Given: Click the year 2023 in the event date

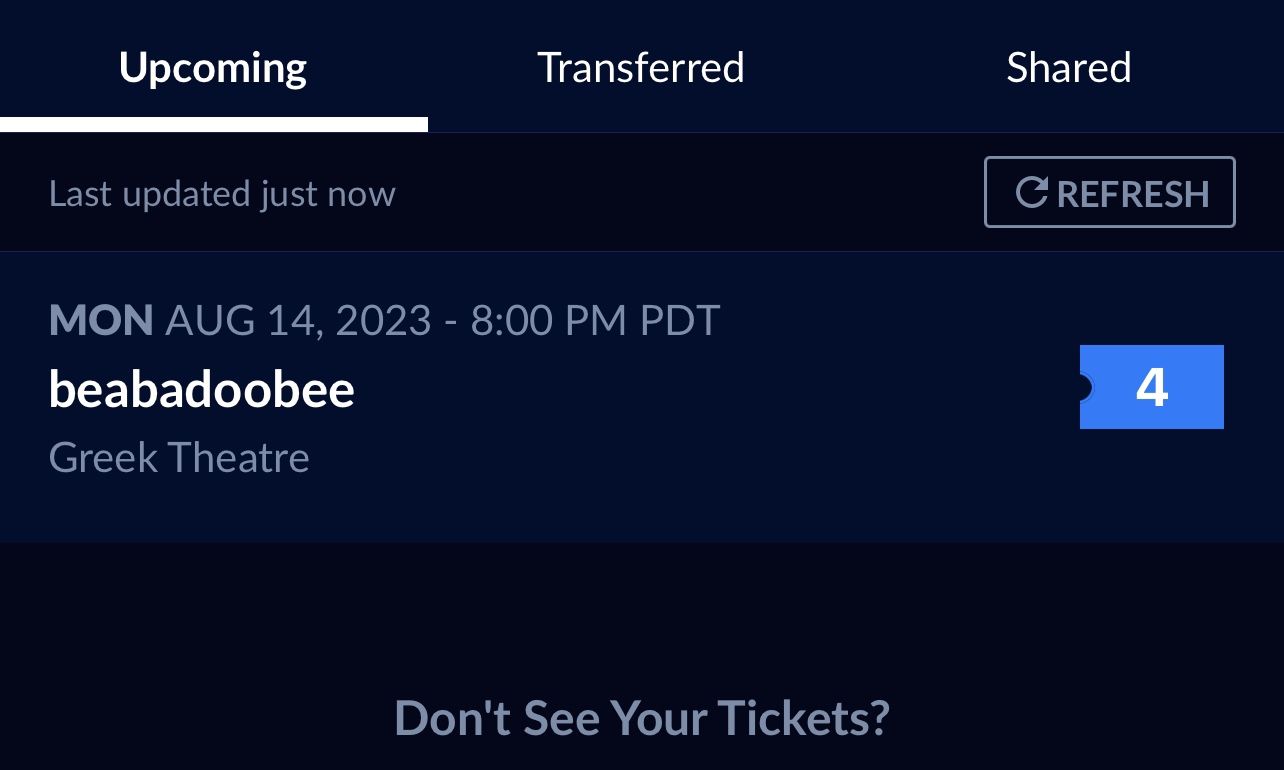Looking at the screenshot, I should [383, 321].
